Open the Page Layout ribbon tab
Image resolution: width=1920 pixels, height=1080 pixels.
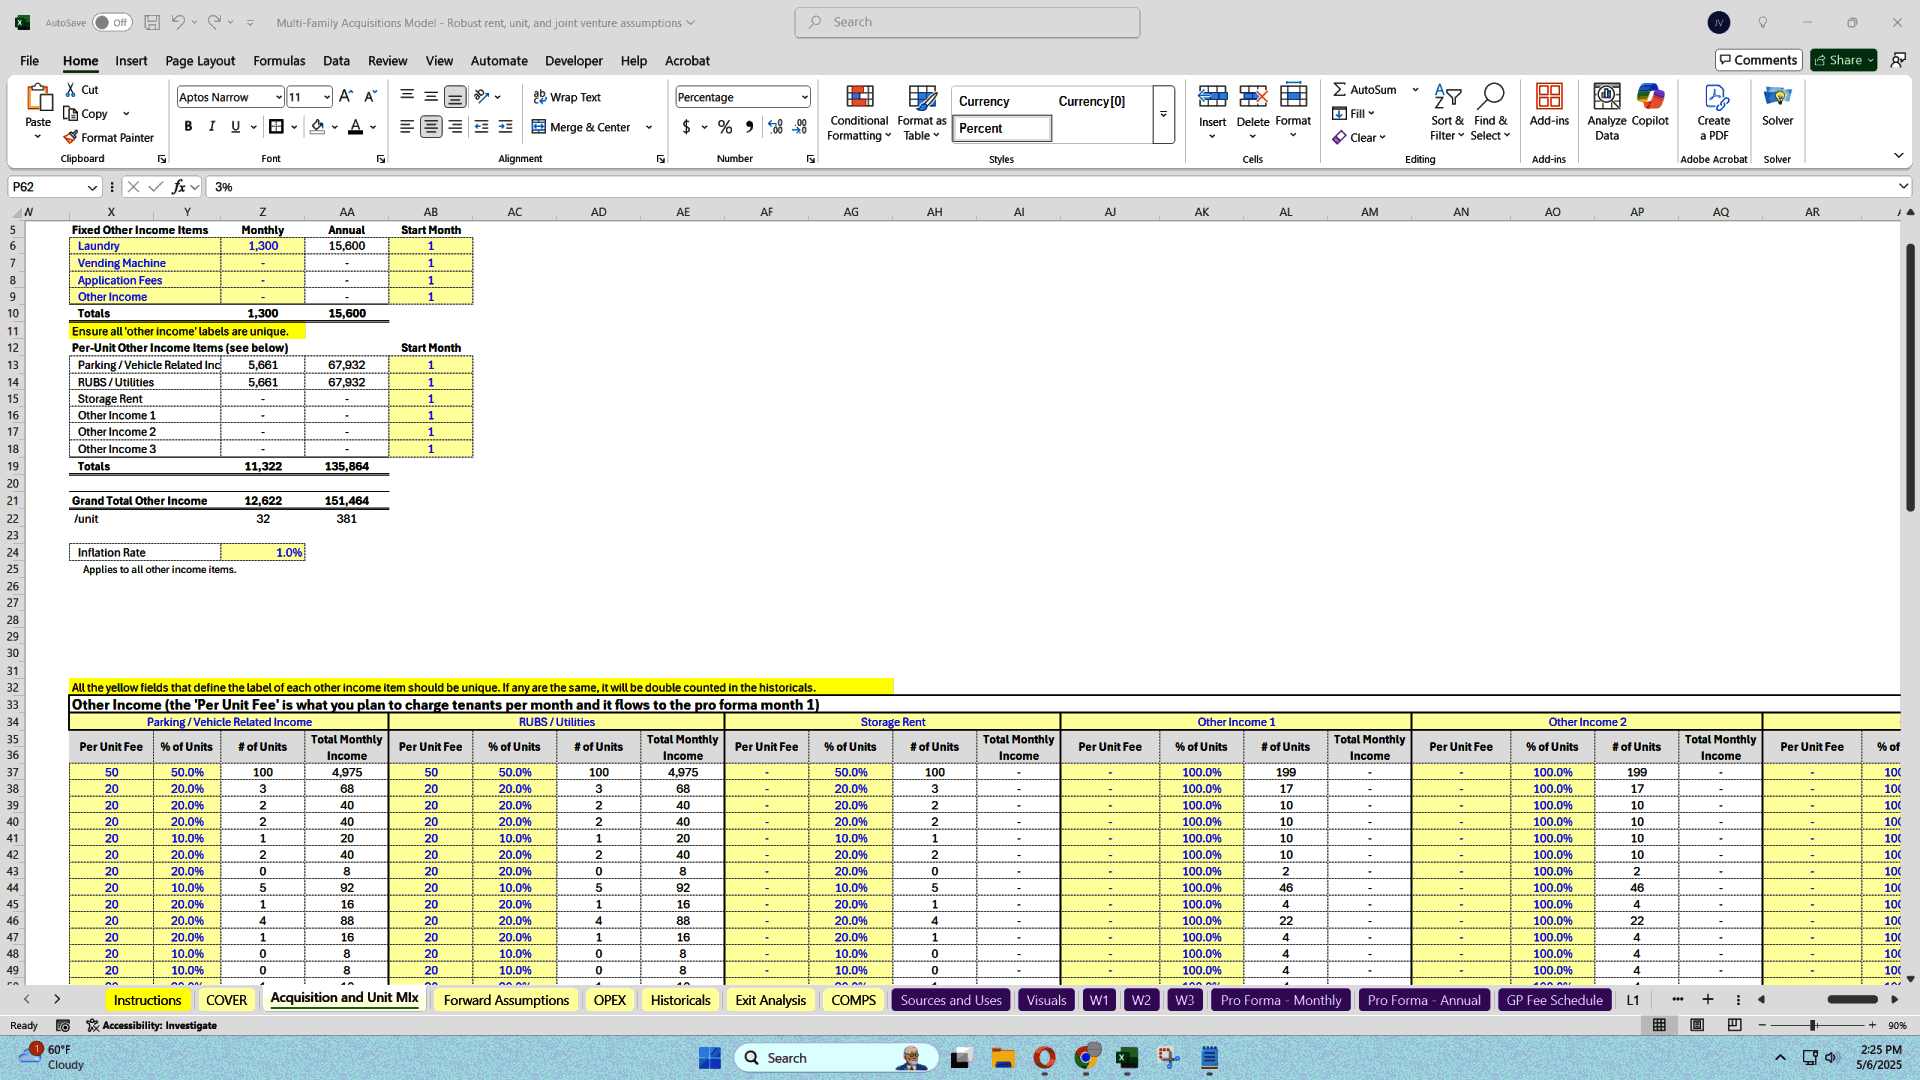click(200, 61)
